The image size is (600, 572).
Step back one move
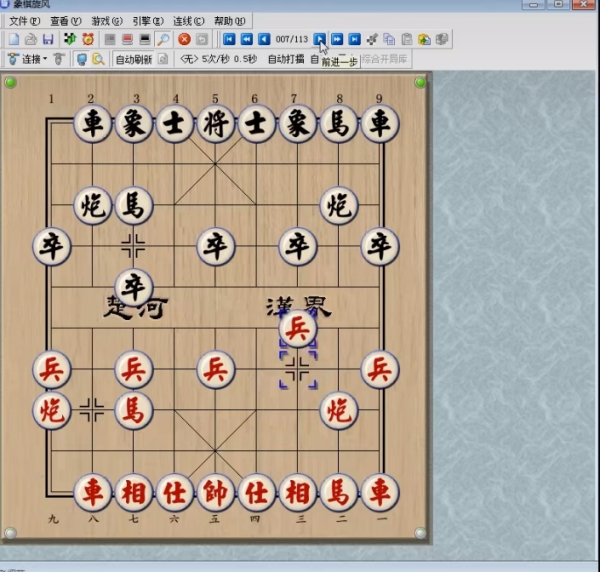point(264,39)
